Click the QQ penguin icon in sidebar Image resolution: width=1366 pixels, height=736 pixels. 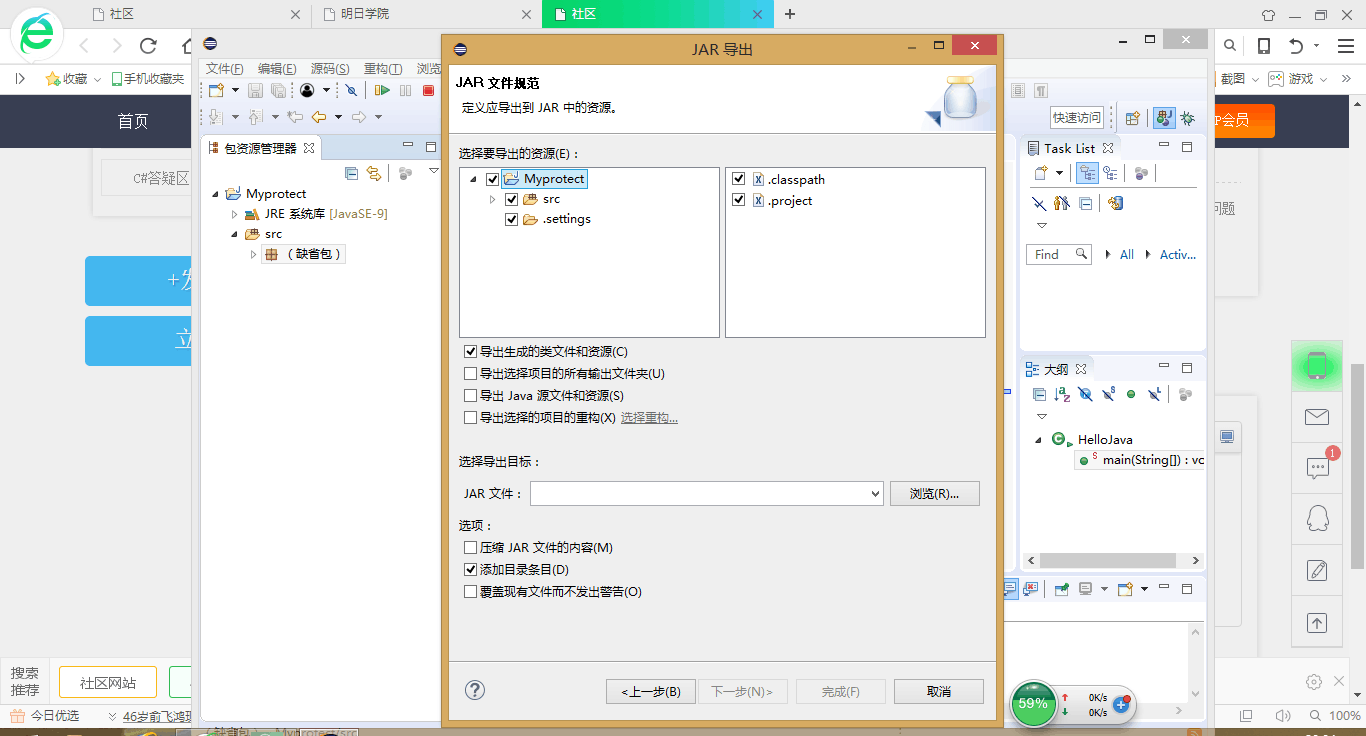point(1317,518)
